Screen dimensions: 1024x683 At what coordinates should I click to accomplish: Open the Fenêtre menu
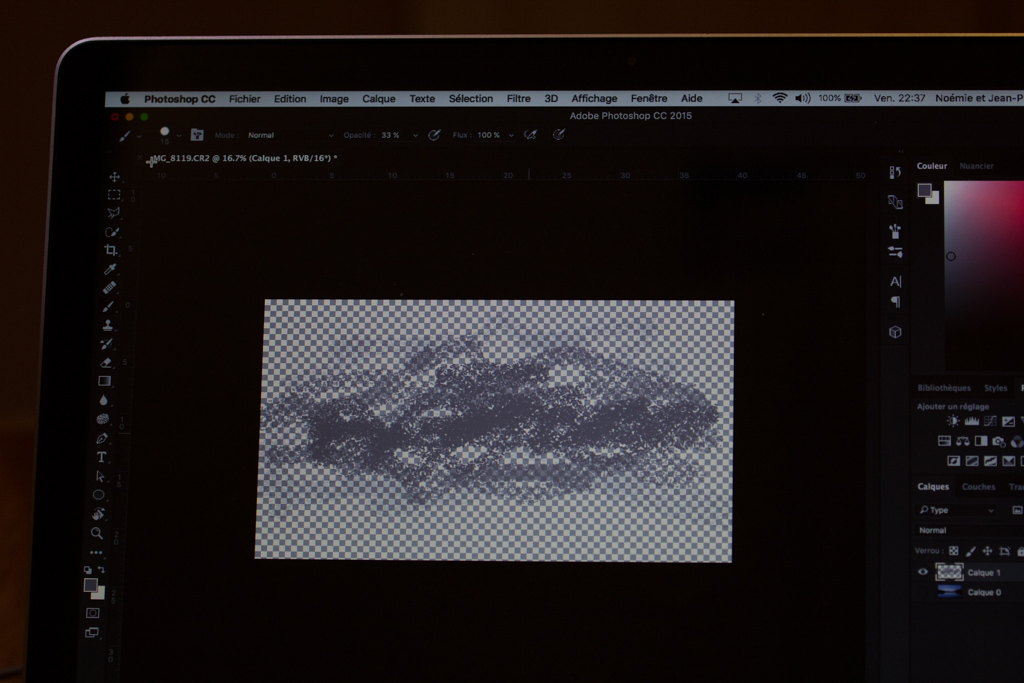pyautogui.click(x=649, y=98)
